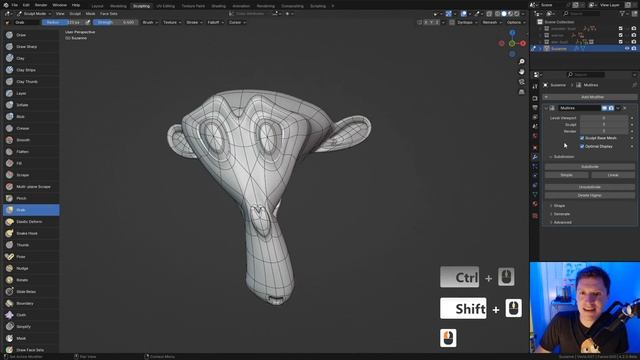Select the Clay brush
The width and height of the screenshot is (640, 360).
pos(31,58)
